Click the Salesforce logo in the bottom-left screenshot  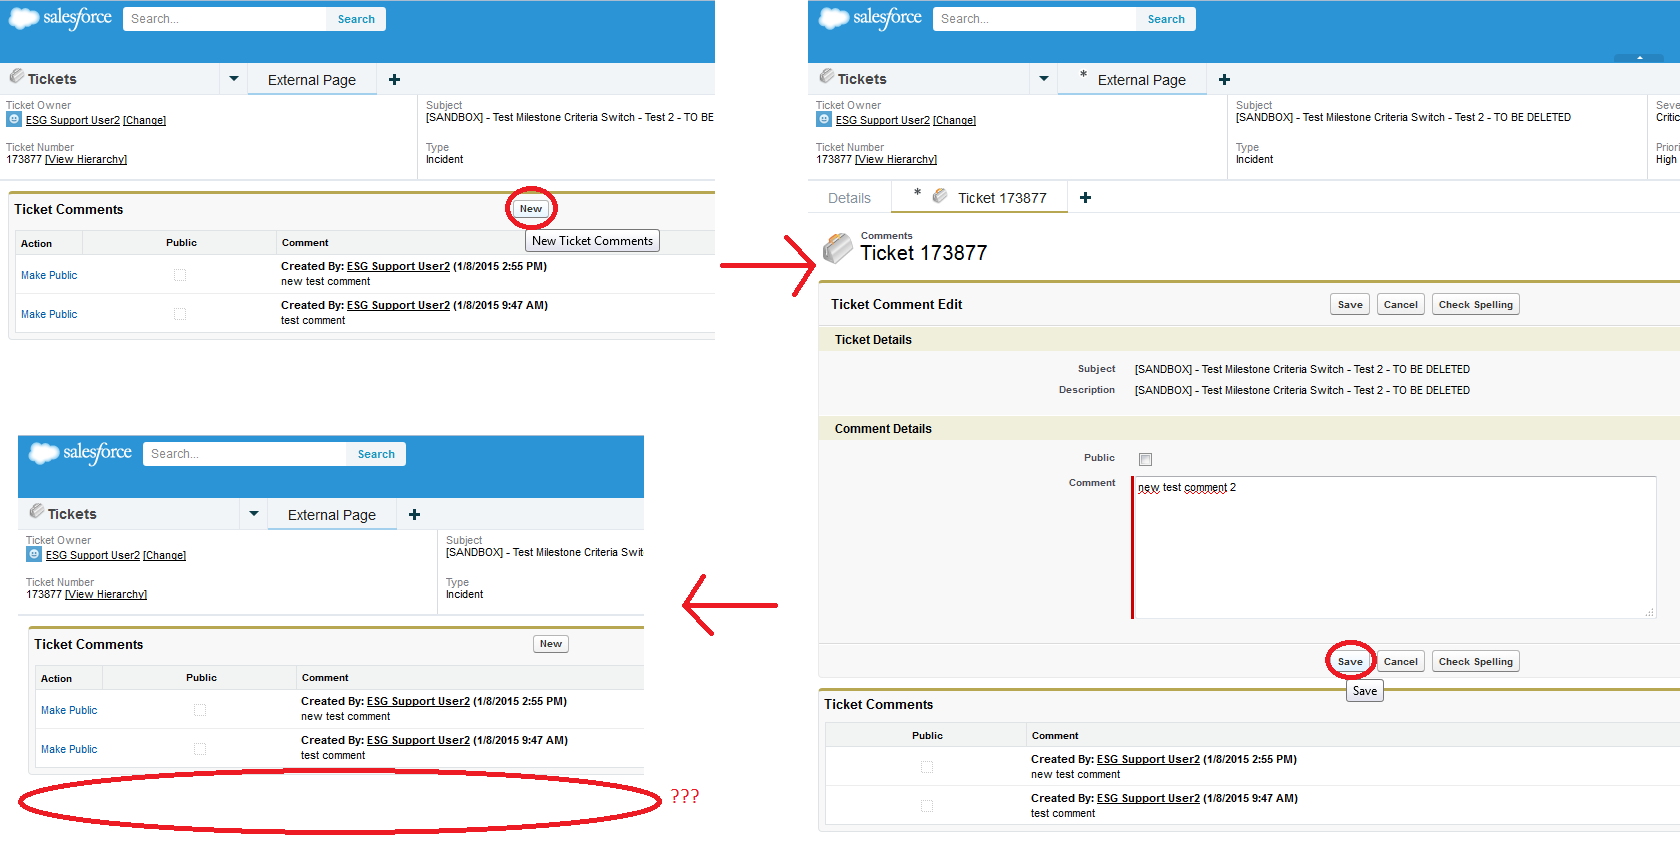tap(80, 453)
